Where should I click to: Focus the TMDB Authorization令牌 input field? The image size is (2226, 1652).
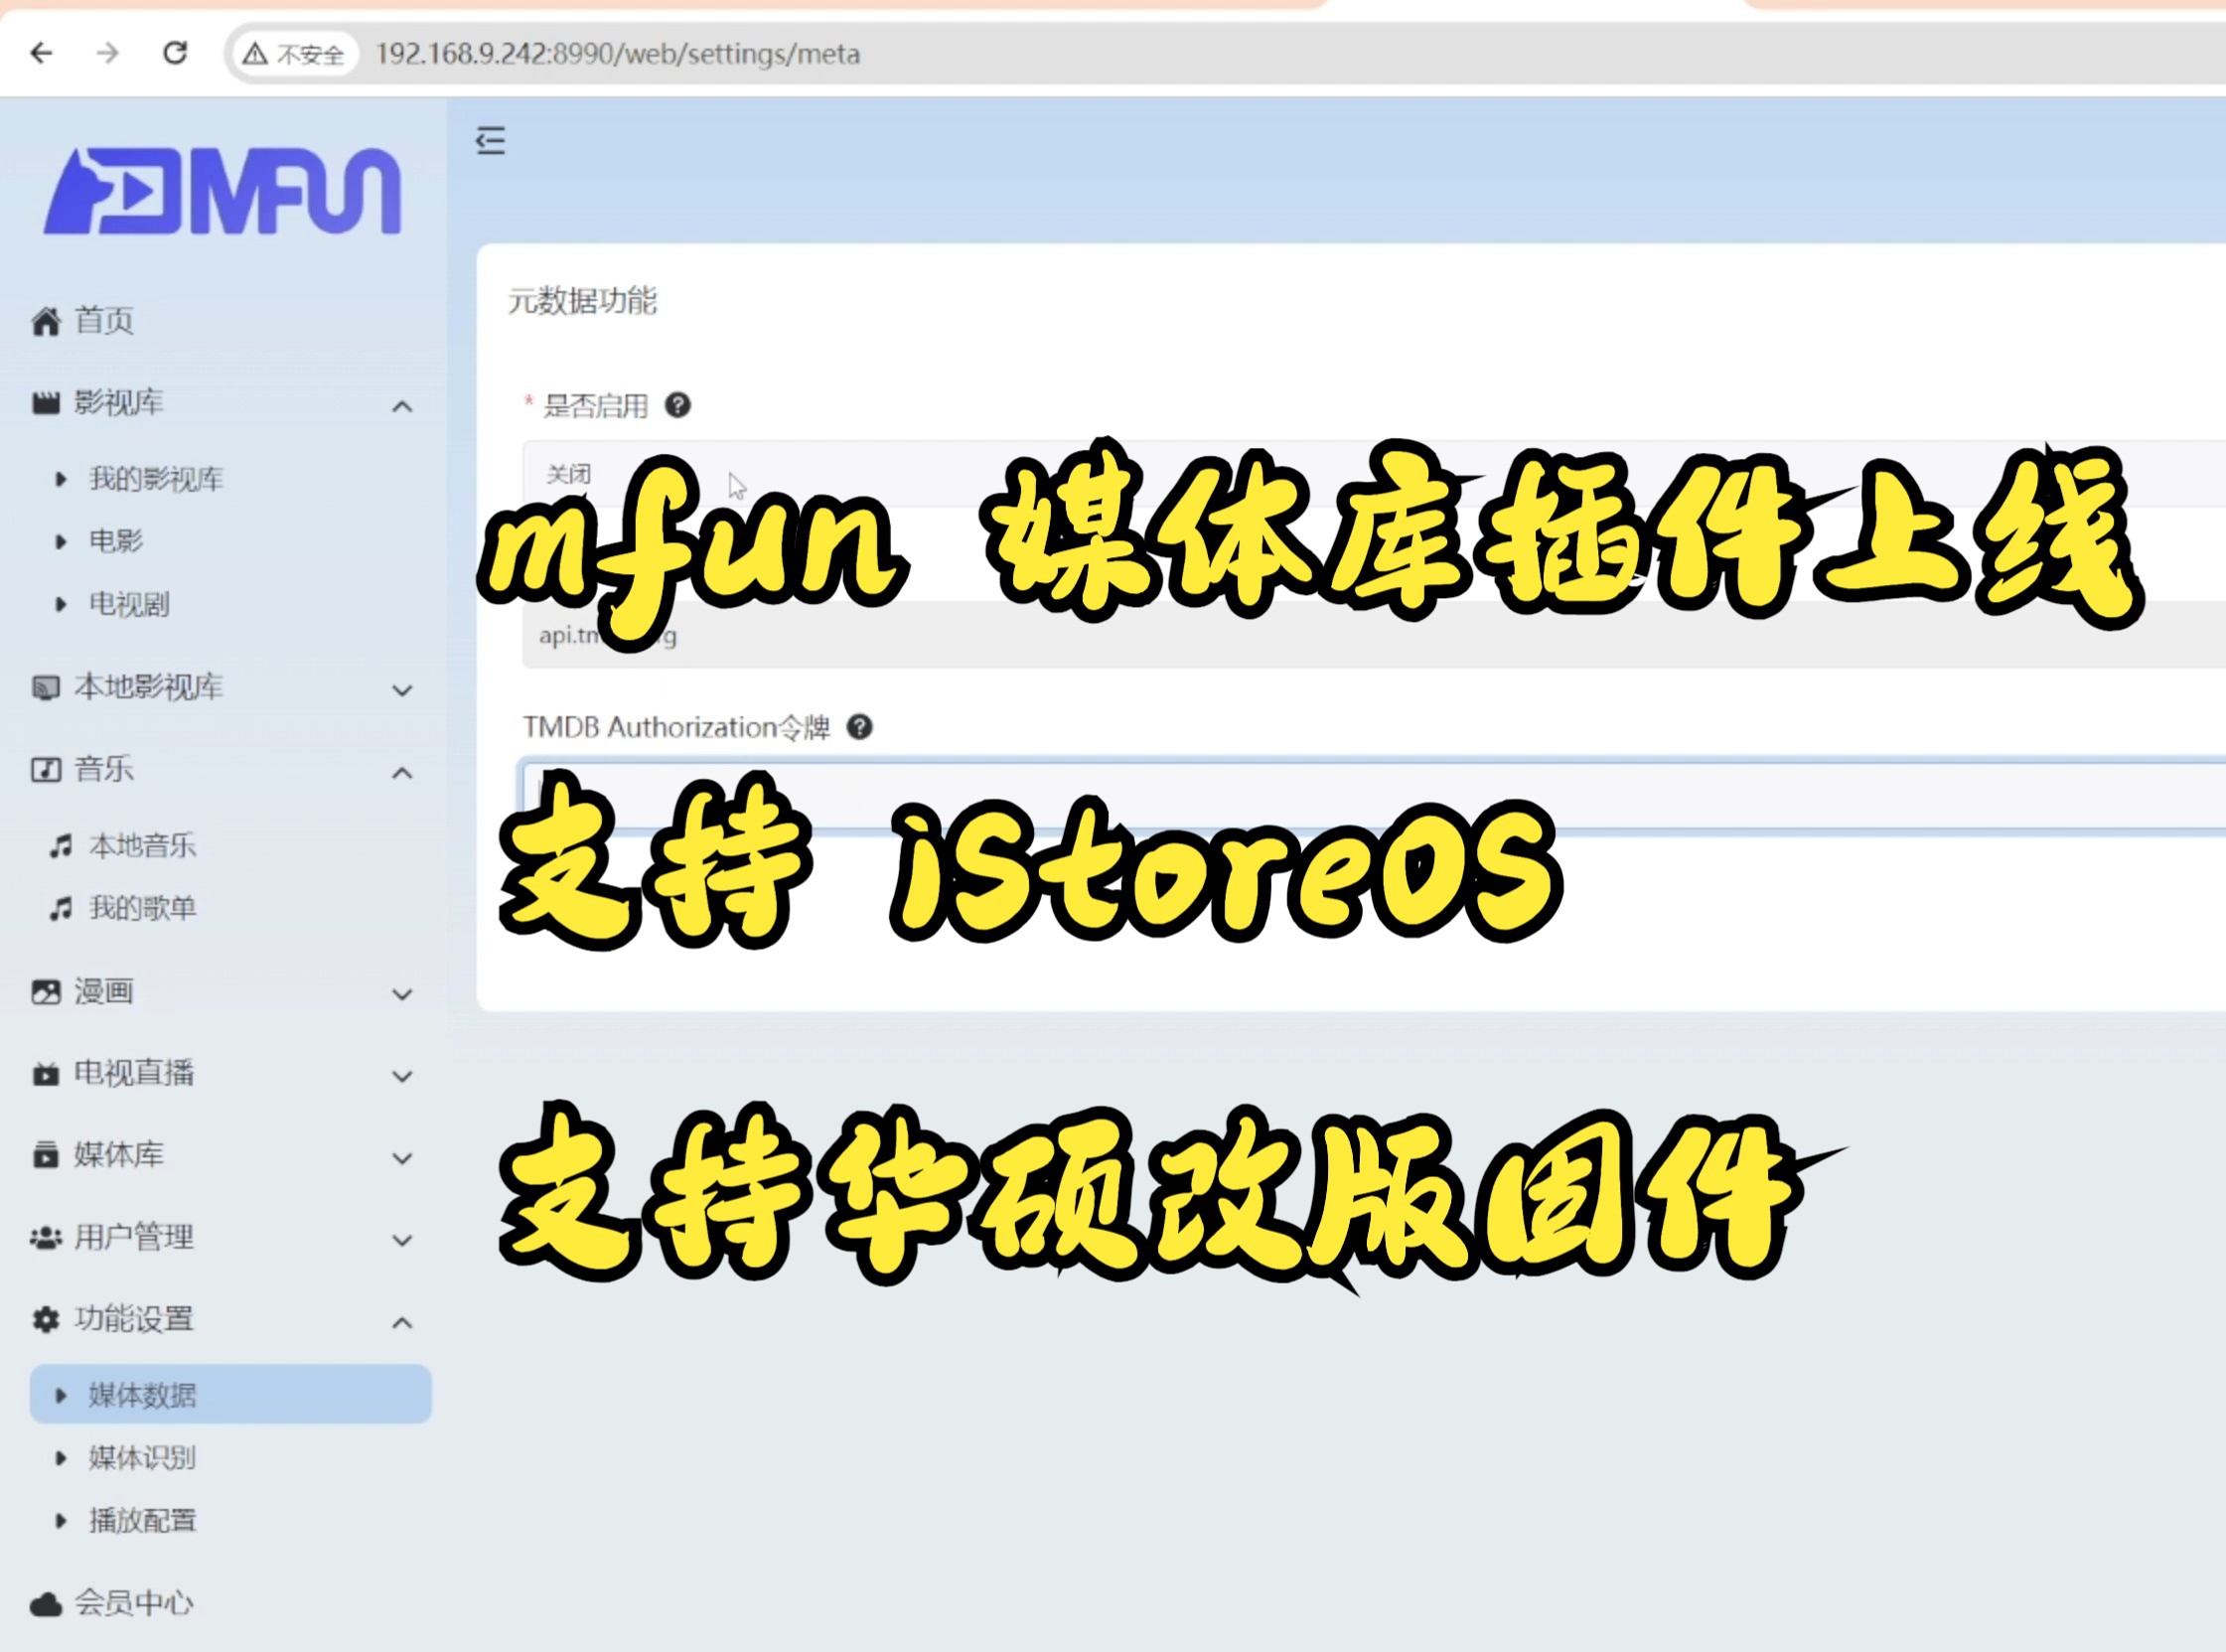point(1374,795)
